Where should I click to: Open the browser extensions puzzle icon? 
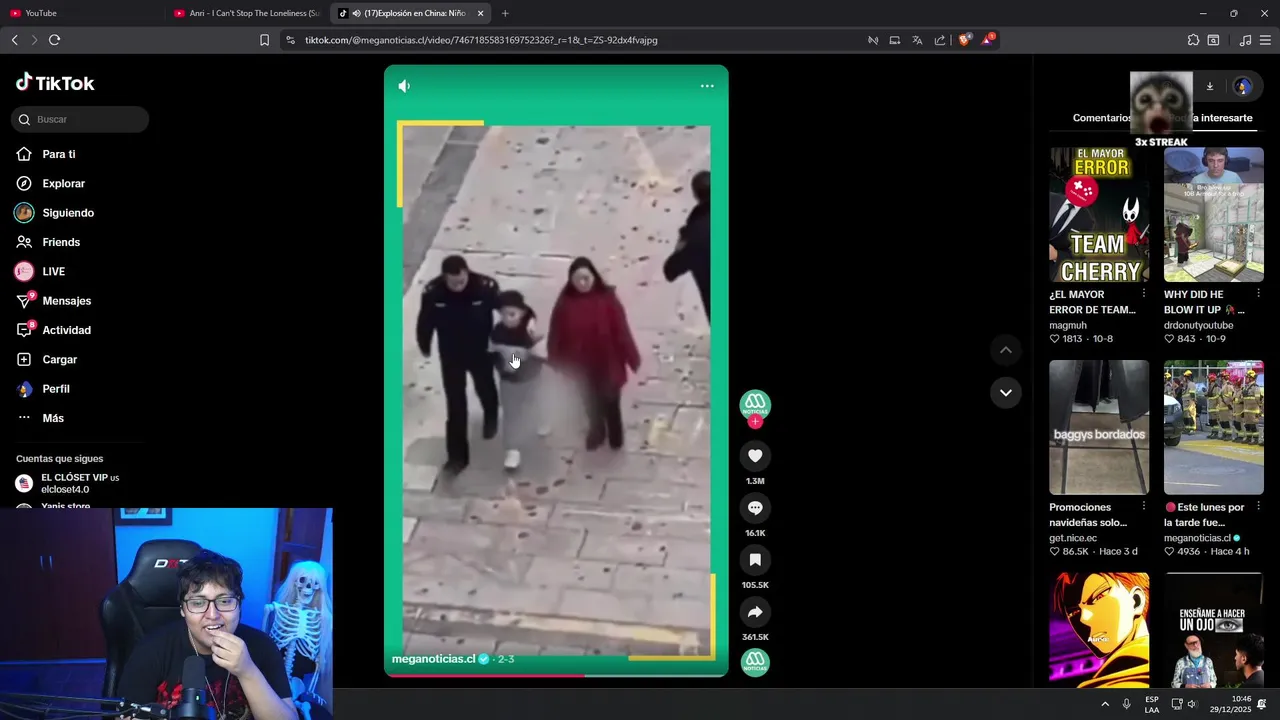1193,40
